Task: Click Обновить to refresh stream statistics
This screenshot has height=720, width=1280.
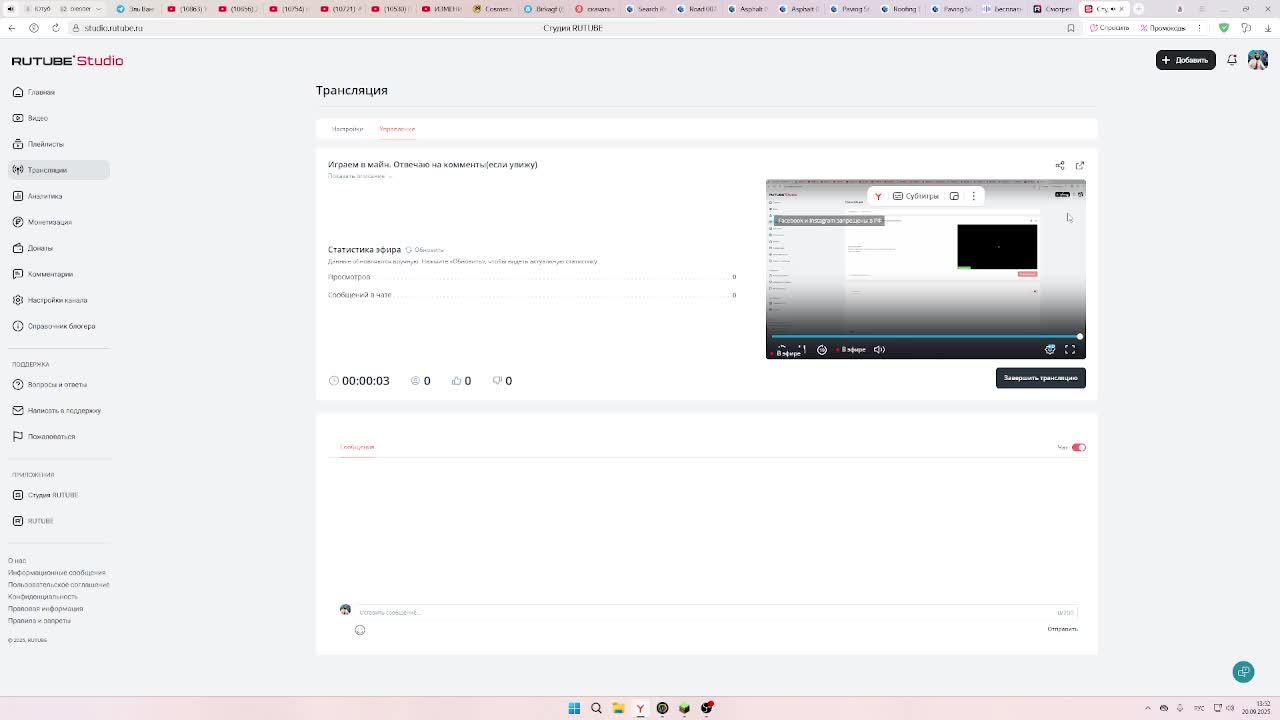Action: pos(425,250)
